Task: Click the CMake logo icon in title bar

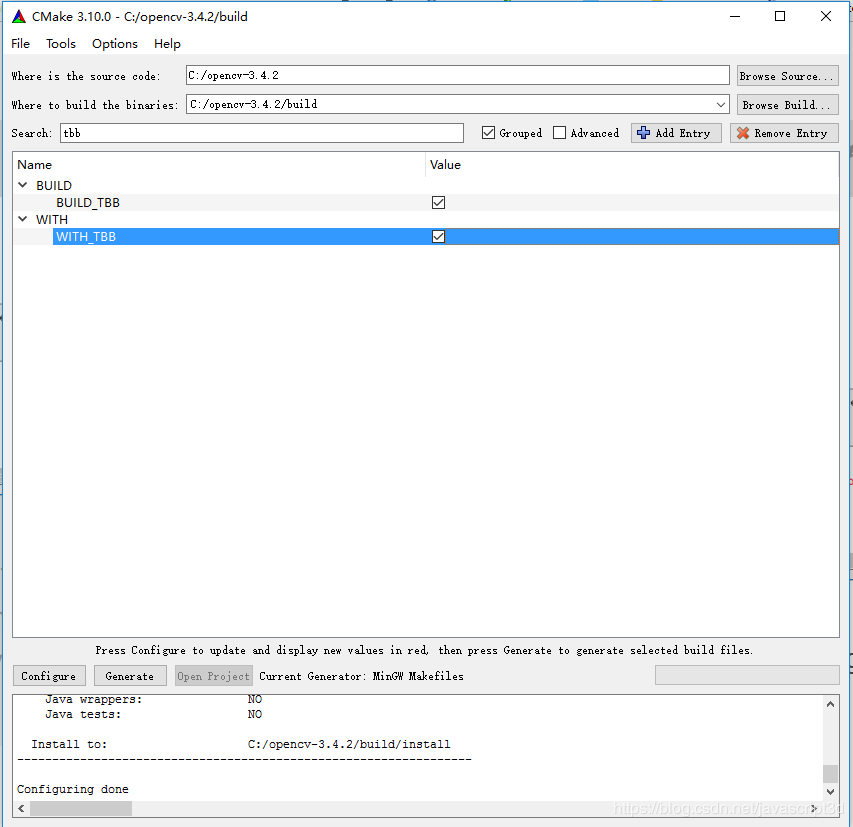Action: (x=19, y=17)
